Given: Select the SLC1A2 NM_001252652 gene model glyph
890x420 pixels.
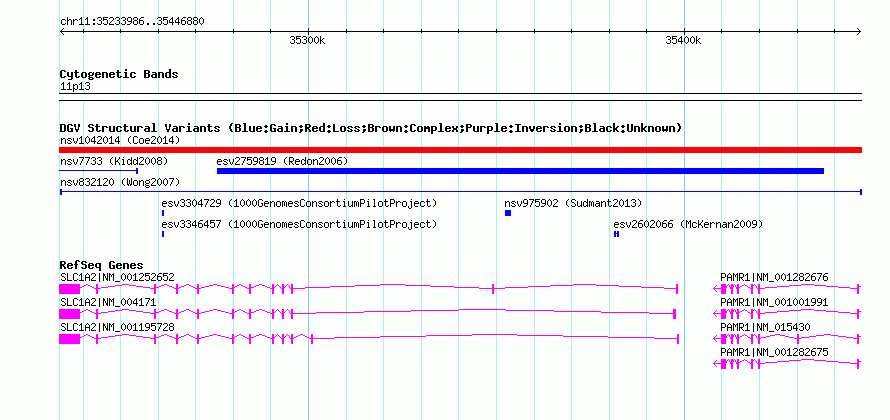Looking at the screenshot, I should pos(369,289).
